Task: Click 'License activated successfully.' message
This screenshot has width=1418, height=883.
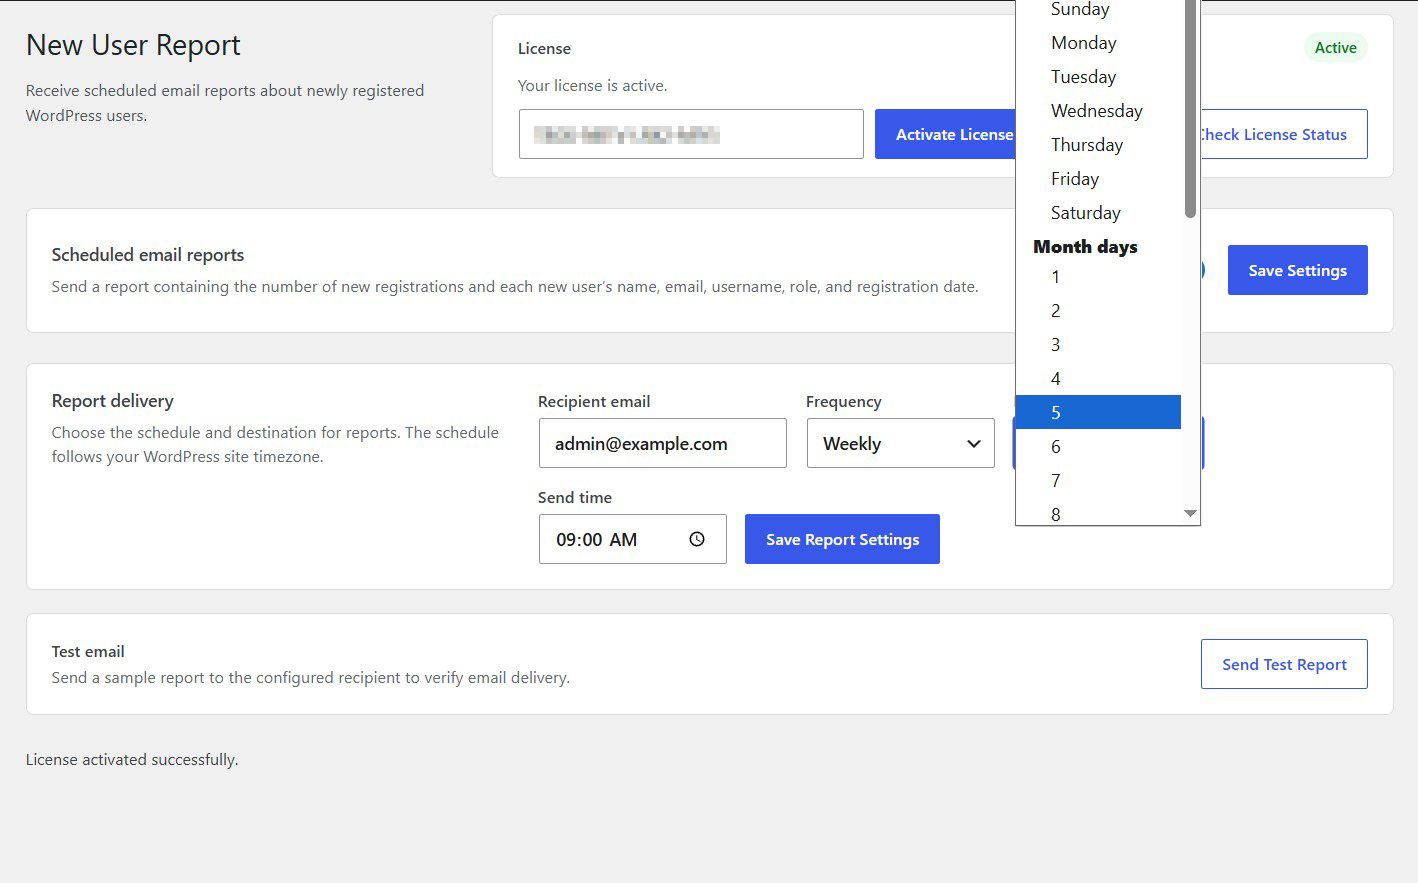Action: coord(132,759)
